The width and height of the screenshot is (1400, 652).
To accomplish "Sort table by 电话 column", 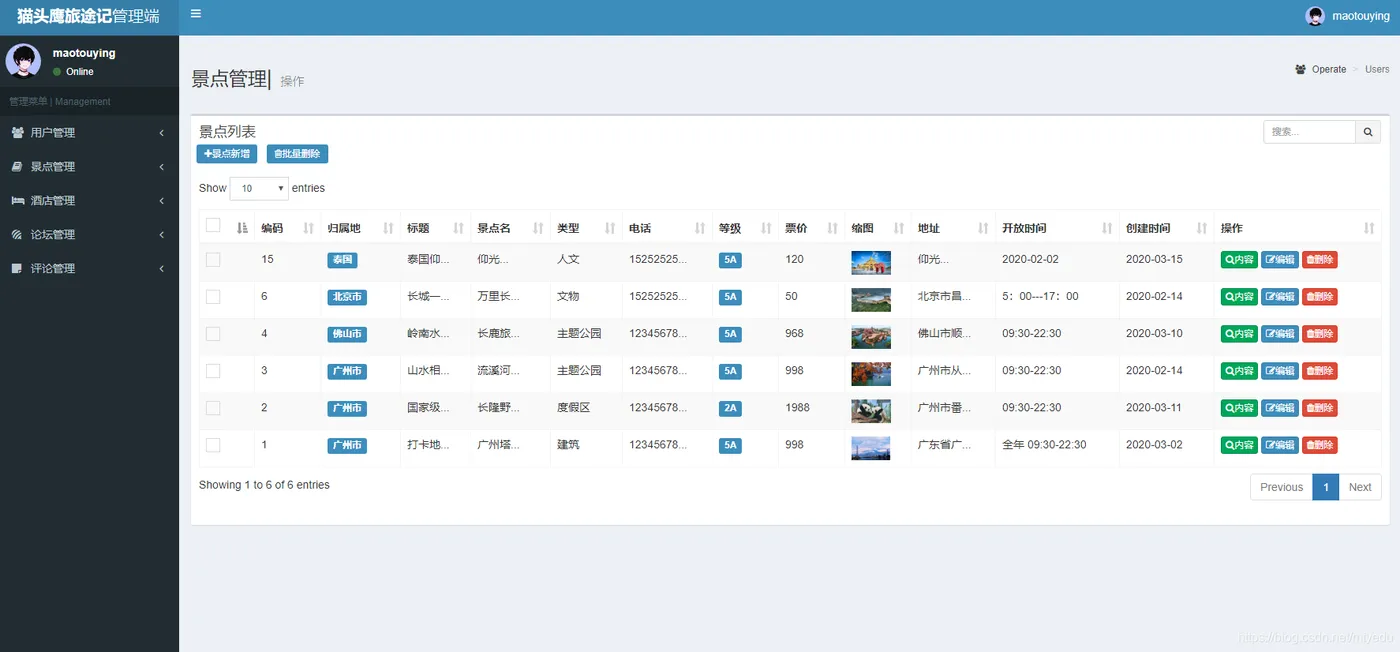I will [x=666, y=228].
